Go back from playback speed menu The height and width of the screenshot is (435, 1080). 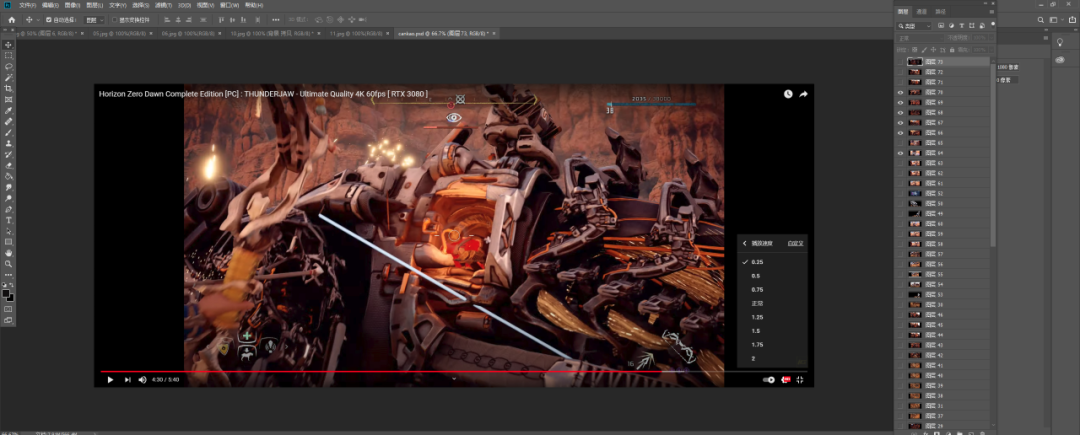tap(745, 243)
